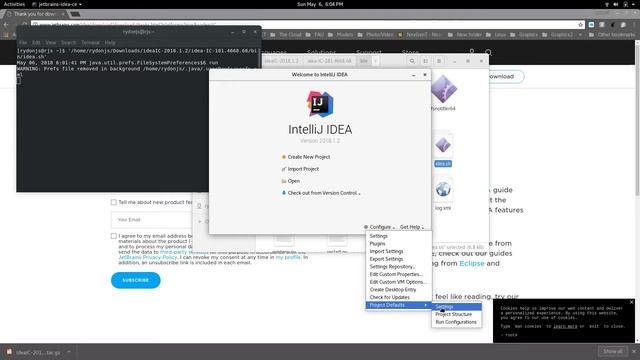Choose Create Desktop Entry
The height and width of the screenshot is (360, 640).
click(393, 290)
